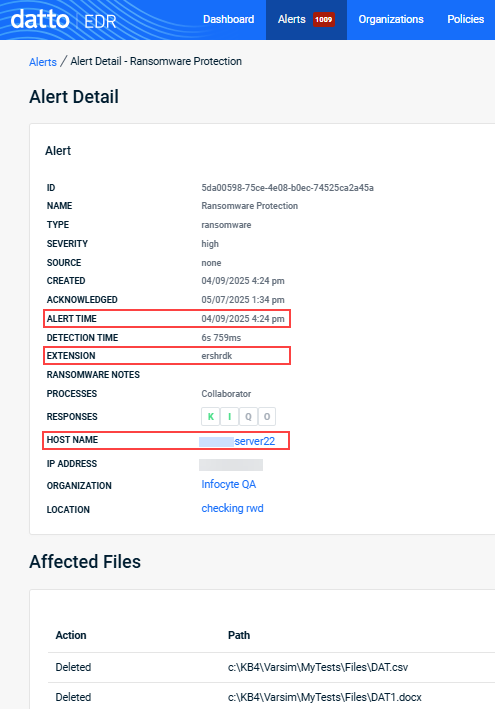Select the DAT.csv affected file row
This screenshot has height=709, width=495.
pyautogui.click(x=271, y=667)
